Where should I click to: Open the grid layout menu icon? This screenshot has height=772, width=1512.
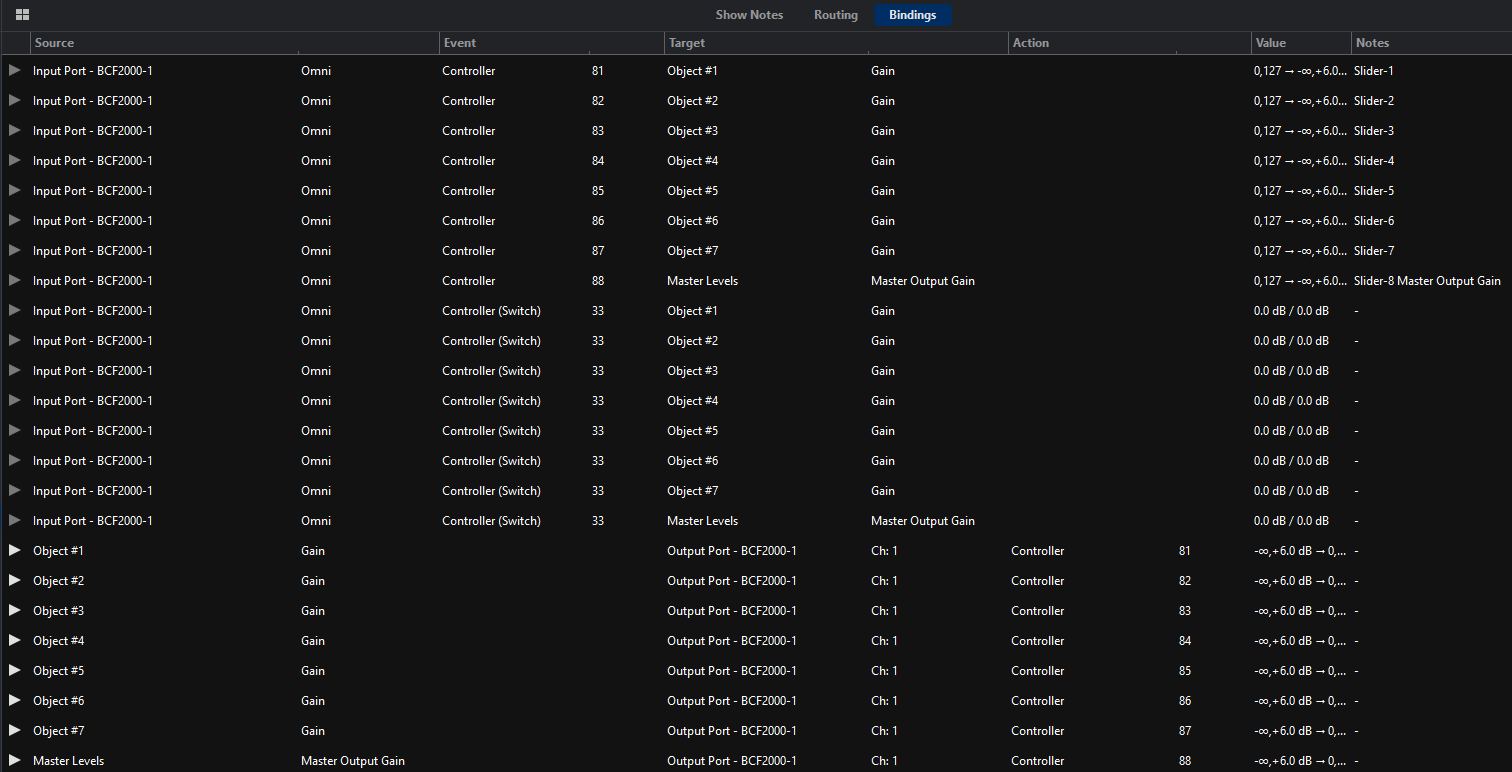point(22,15)
